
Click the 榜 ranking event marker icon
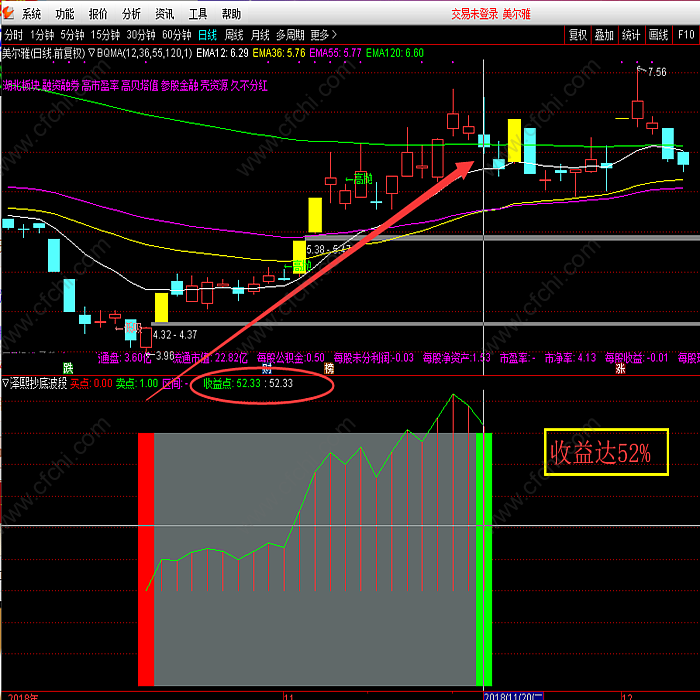(329, 368)
